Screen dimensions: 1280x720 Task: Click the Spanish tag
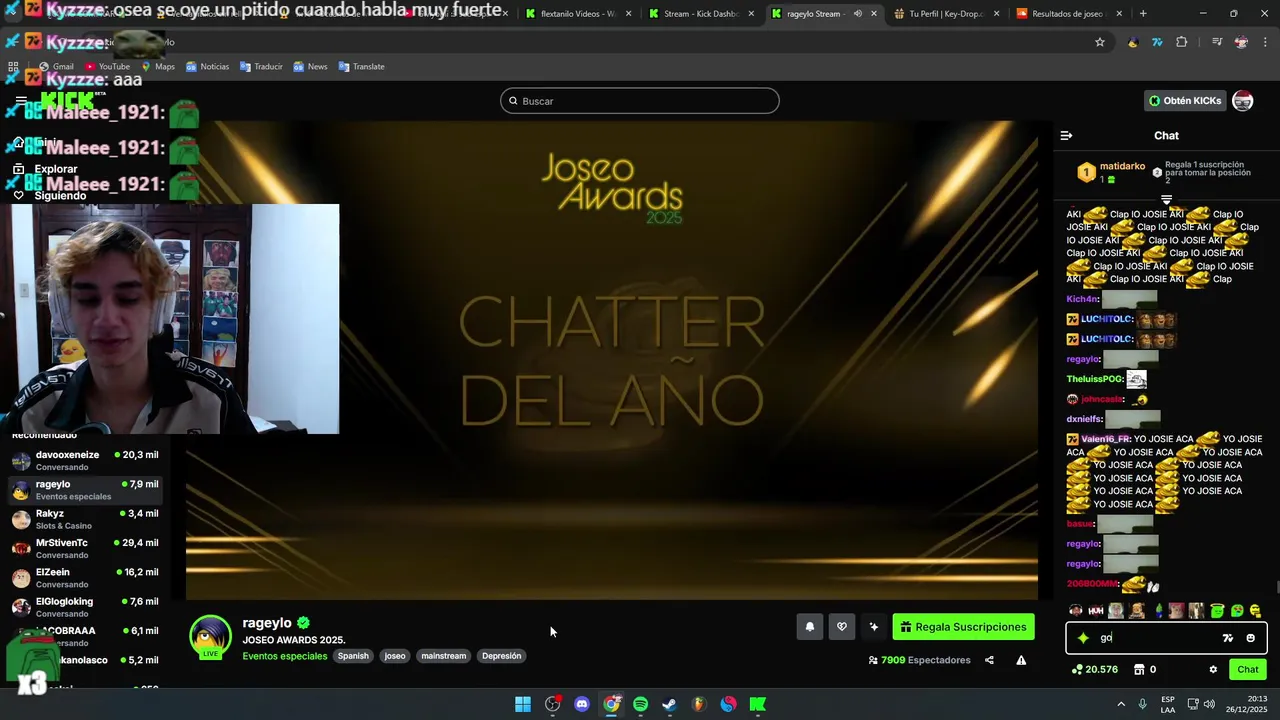click(x=353, y=656)
